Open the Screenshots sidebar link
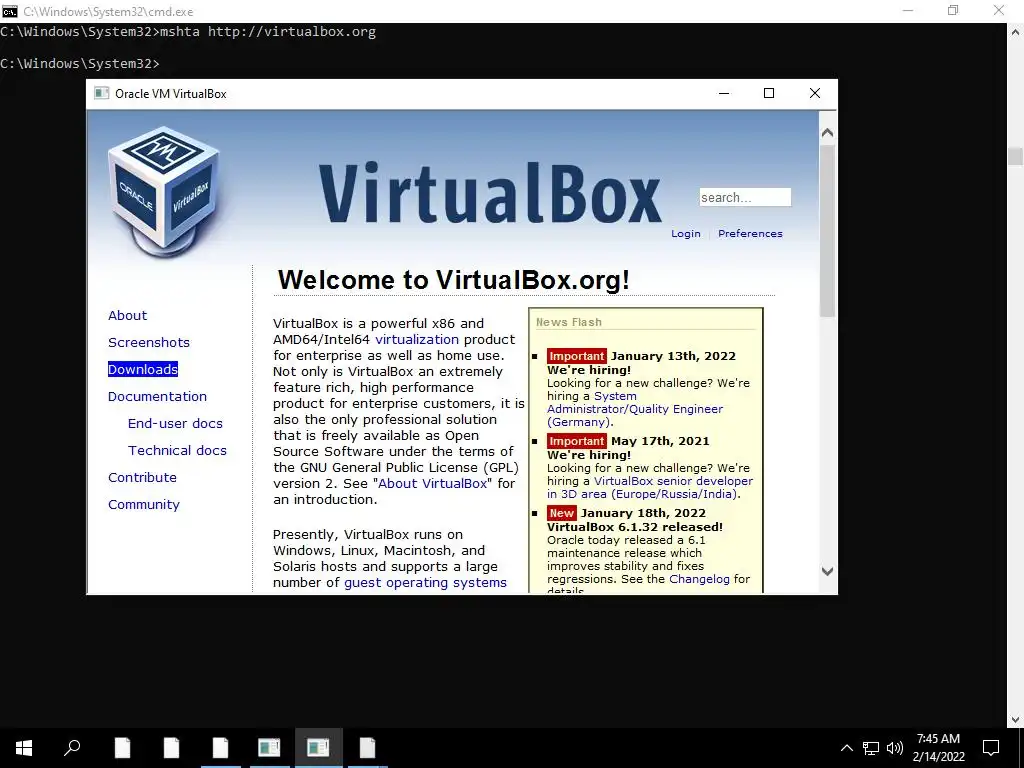 [x=149, y=342]
